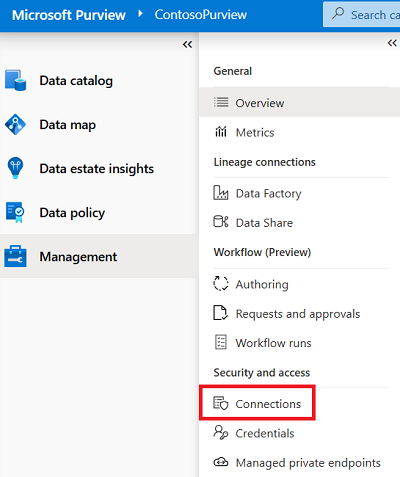Select the Management menu item

pos(99,256)
